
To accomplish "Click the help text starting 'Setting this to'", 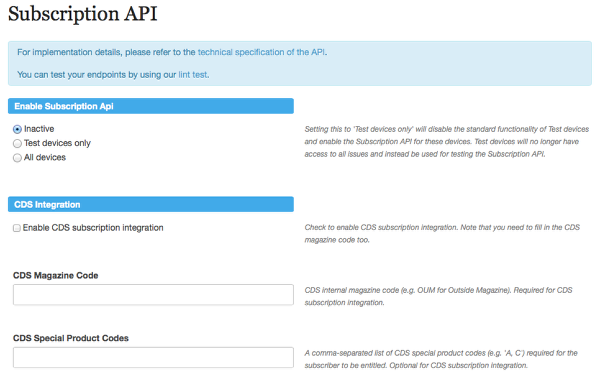I will coord(447,142).
